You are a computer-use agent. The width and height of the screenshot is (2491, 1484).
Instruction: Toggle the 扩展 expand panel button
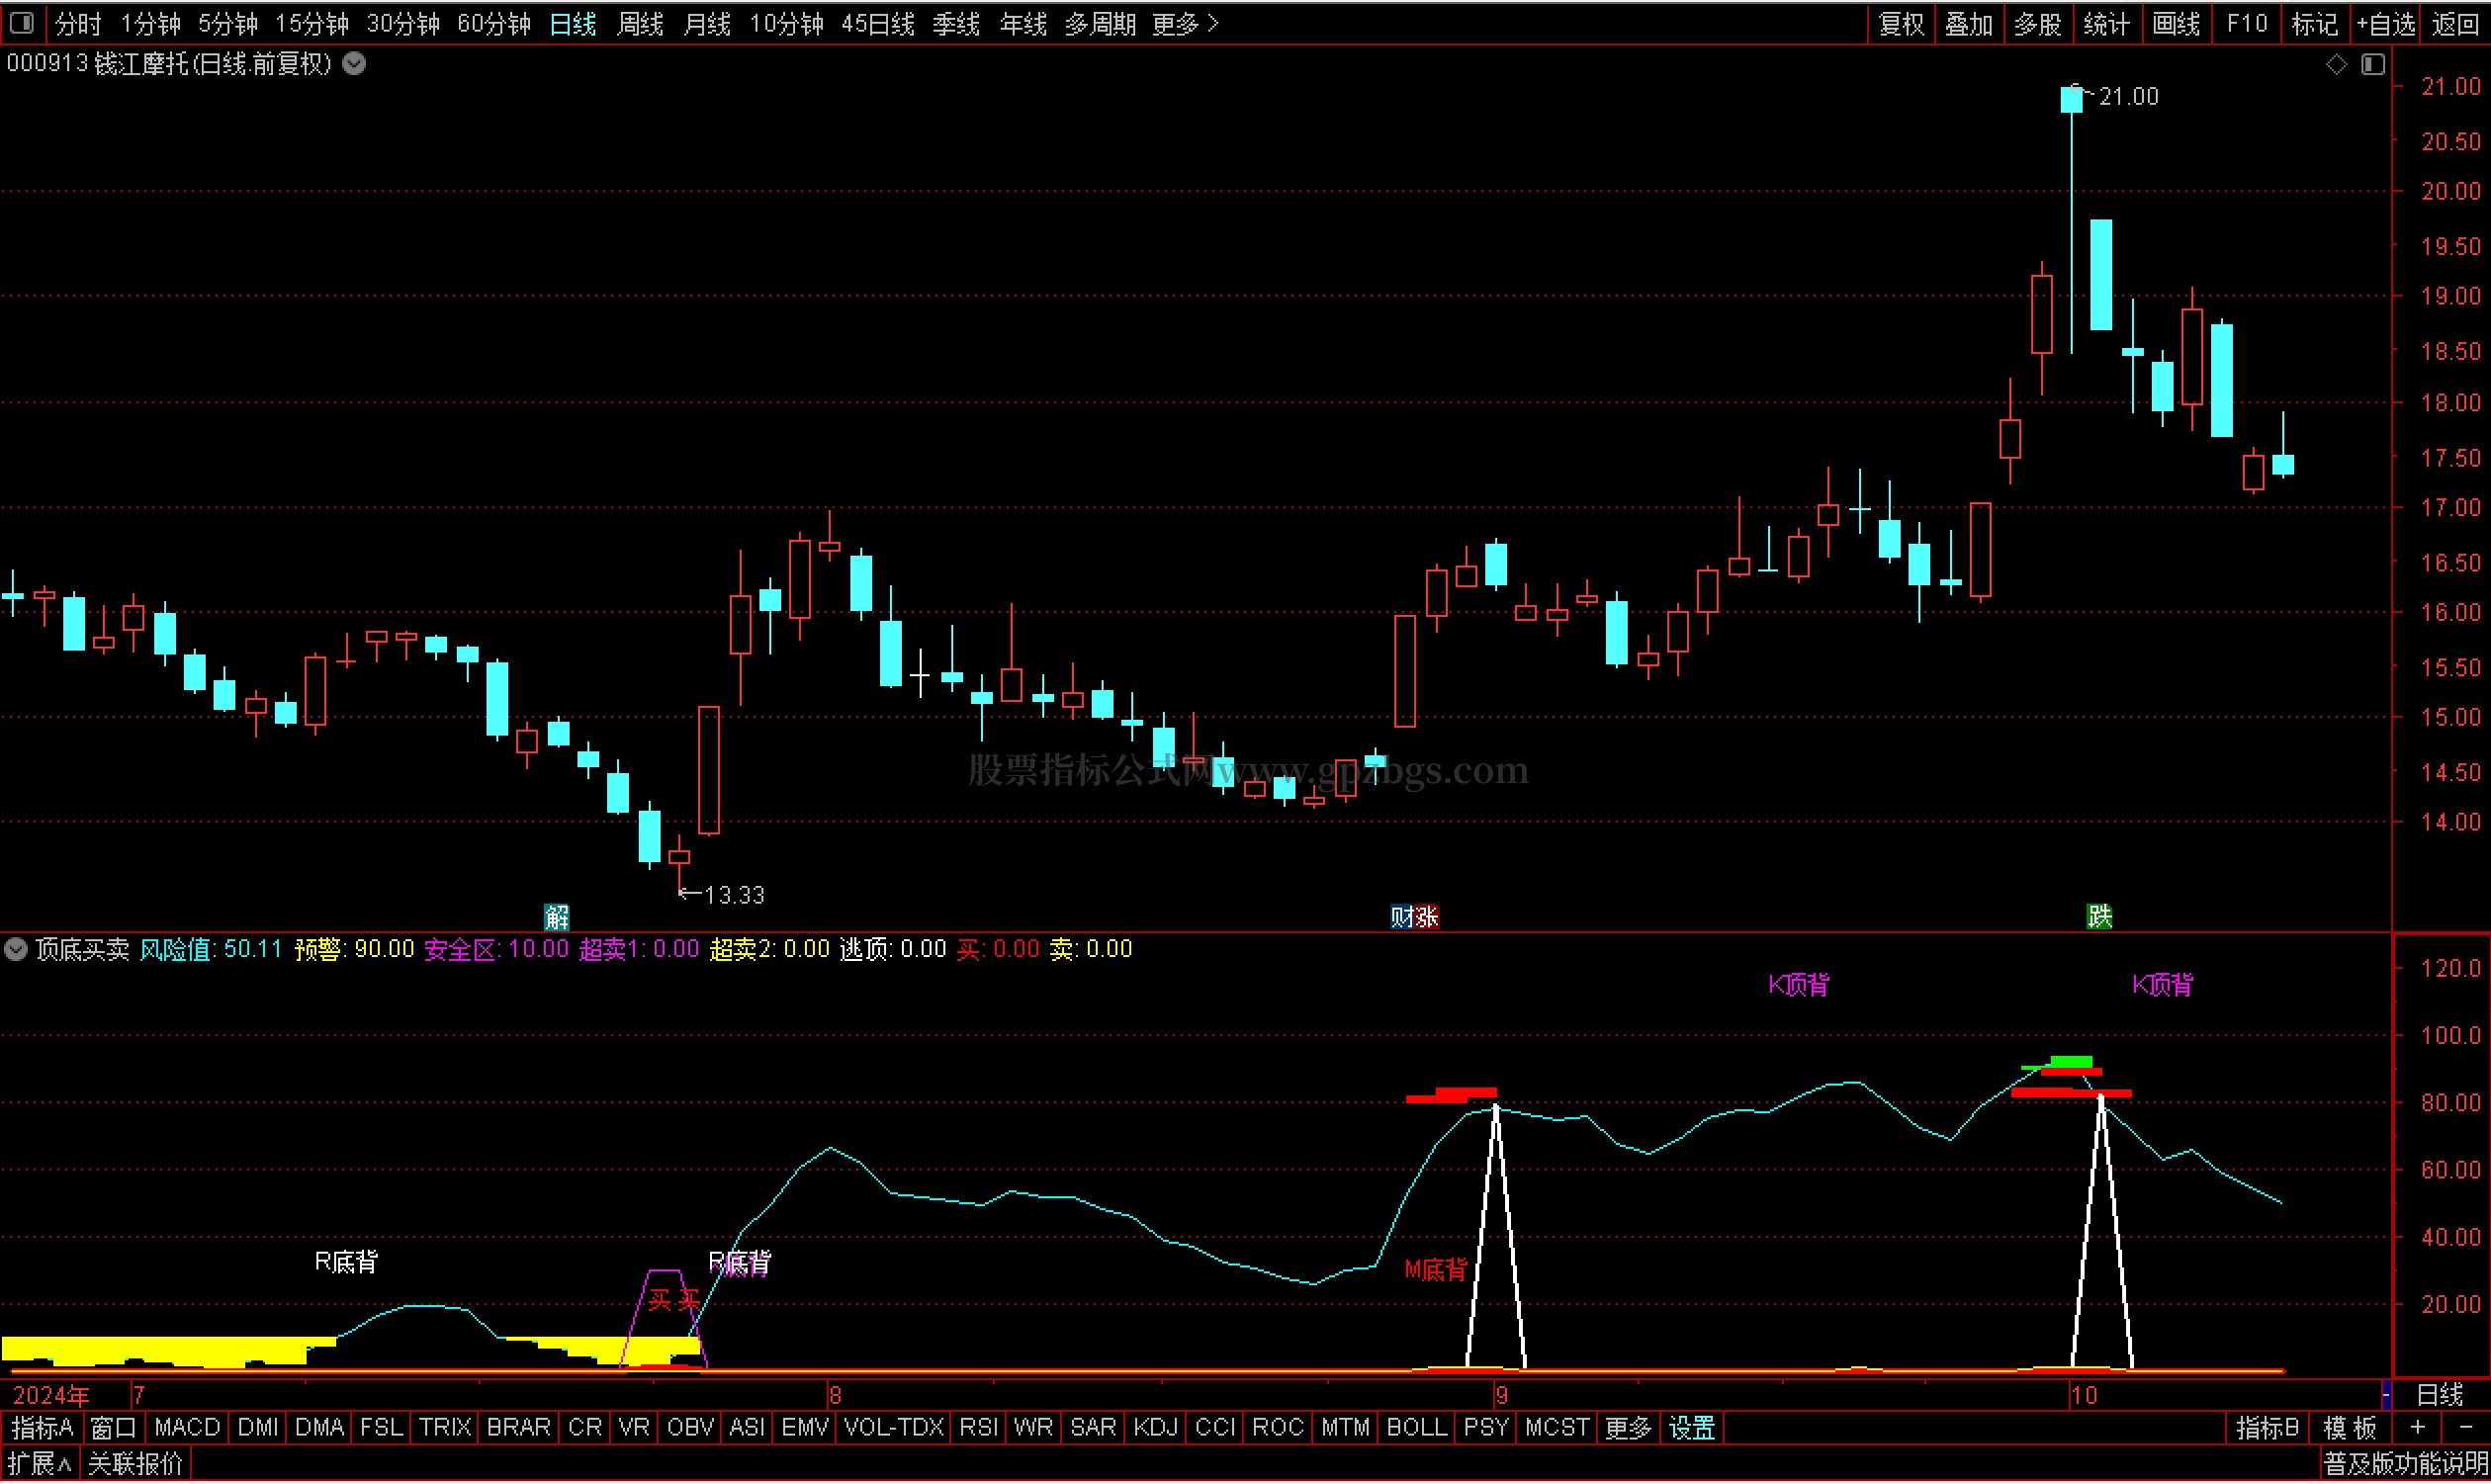[40, 1465]
